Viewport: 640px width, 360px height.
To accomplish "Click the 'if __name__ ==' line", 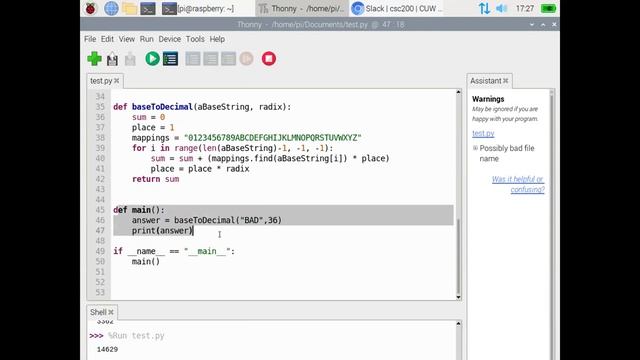I will (x=174, y=251).
